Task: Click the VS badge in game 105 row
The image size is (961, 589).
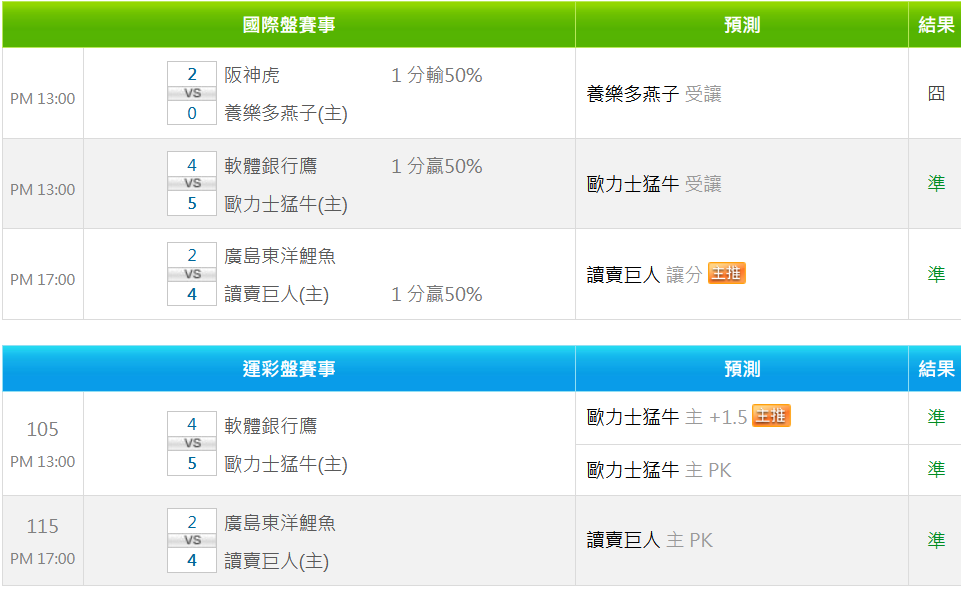Action: tap(192, 443)
